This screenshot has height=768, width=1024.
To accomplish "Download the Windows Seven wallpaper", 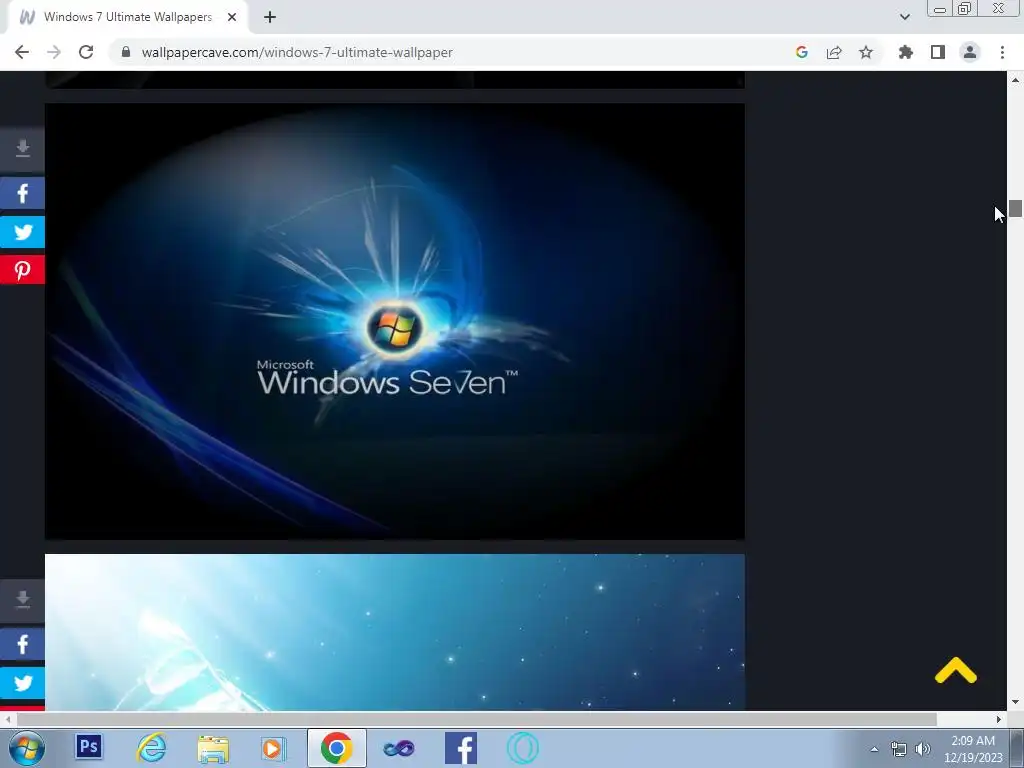I will coord(22,148).
